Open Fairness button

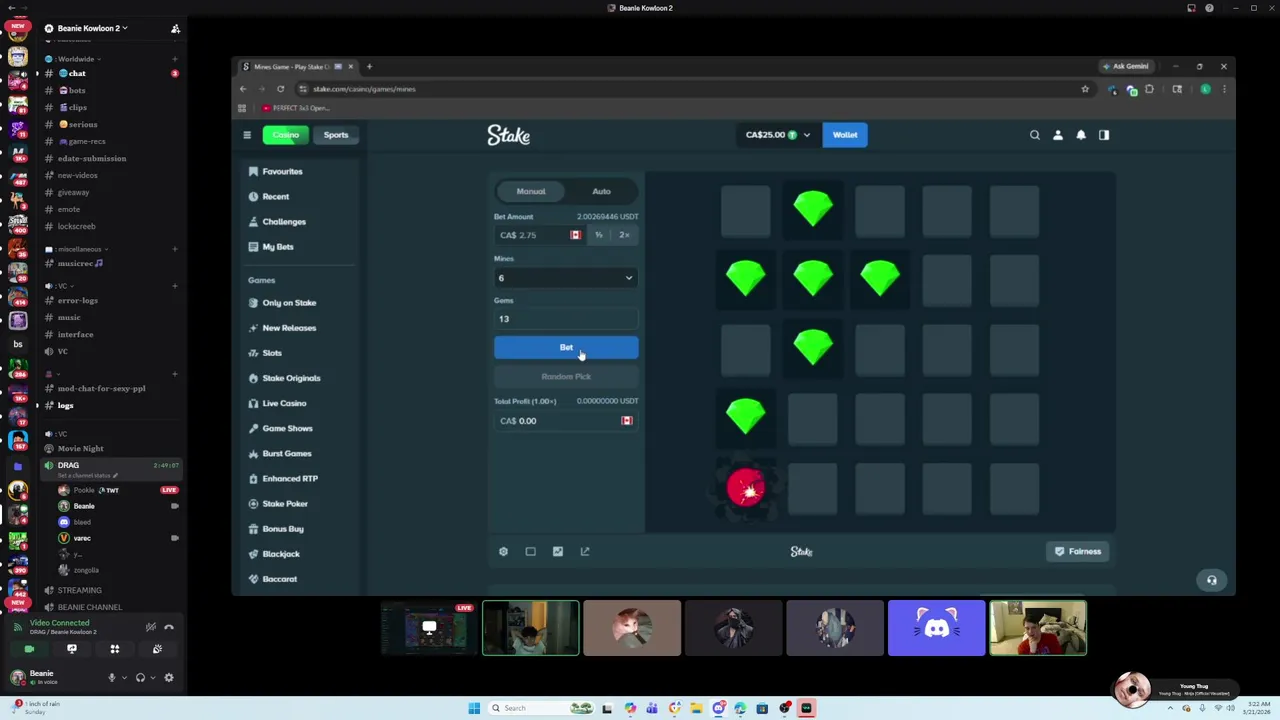pos(1078,551)
